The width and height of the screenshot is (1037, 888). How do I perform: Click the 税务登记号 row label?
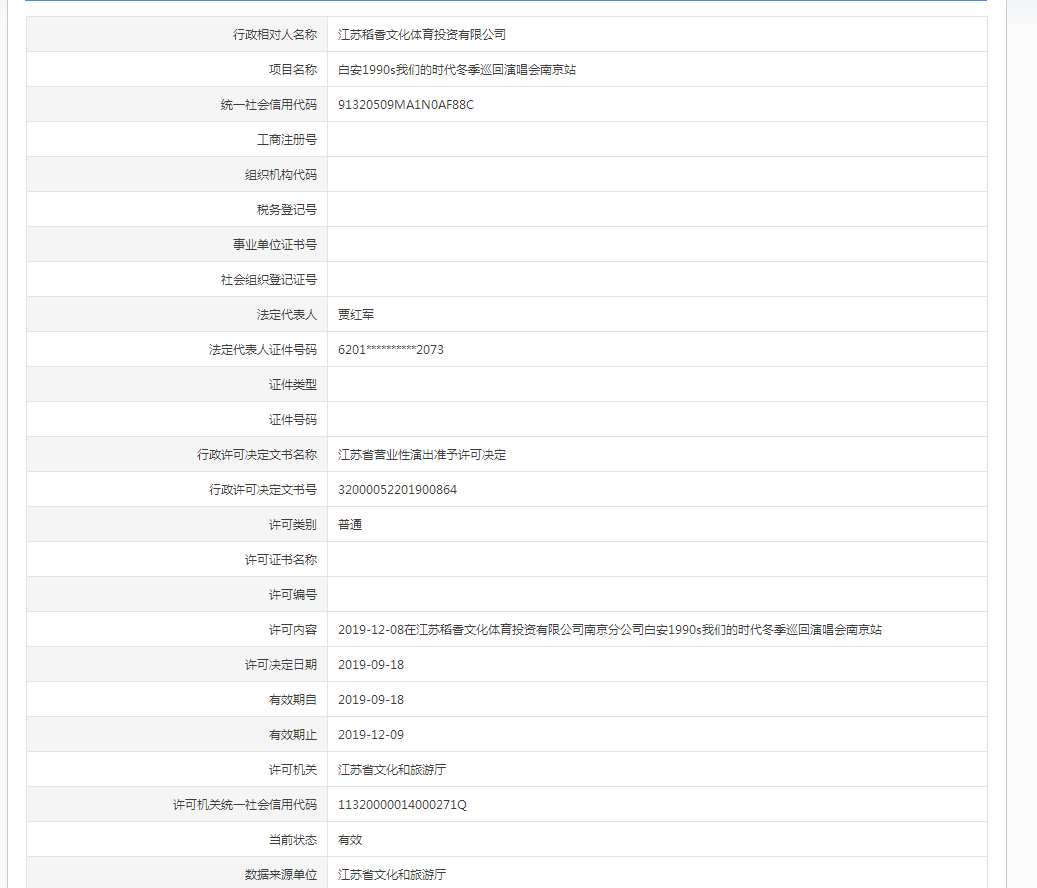287,210
